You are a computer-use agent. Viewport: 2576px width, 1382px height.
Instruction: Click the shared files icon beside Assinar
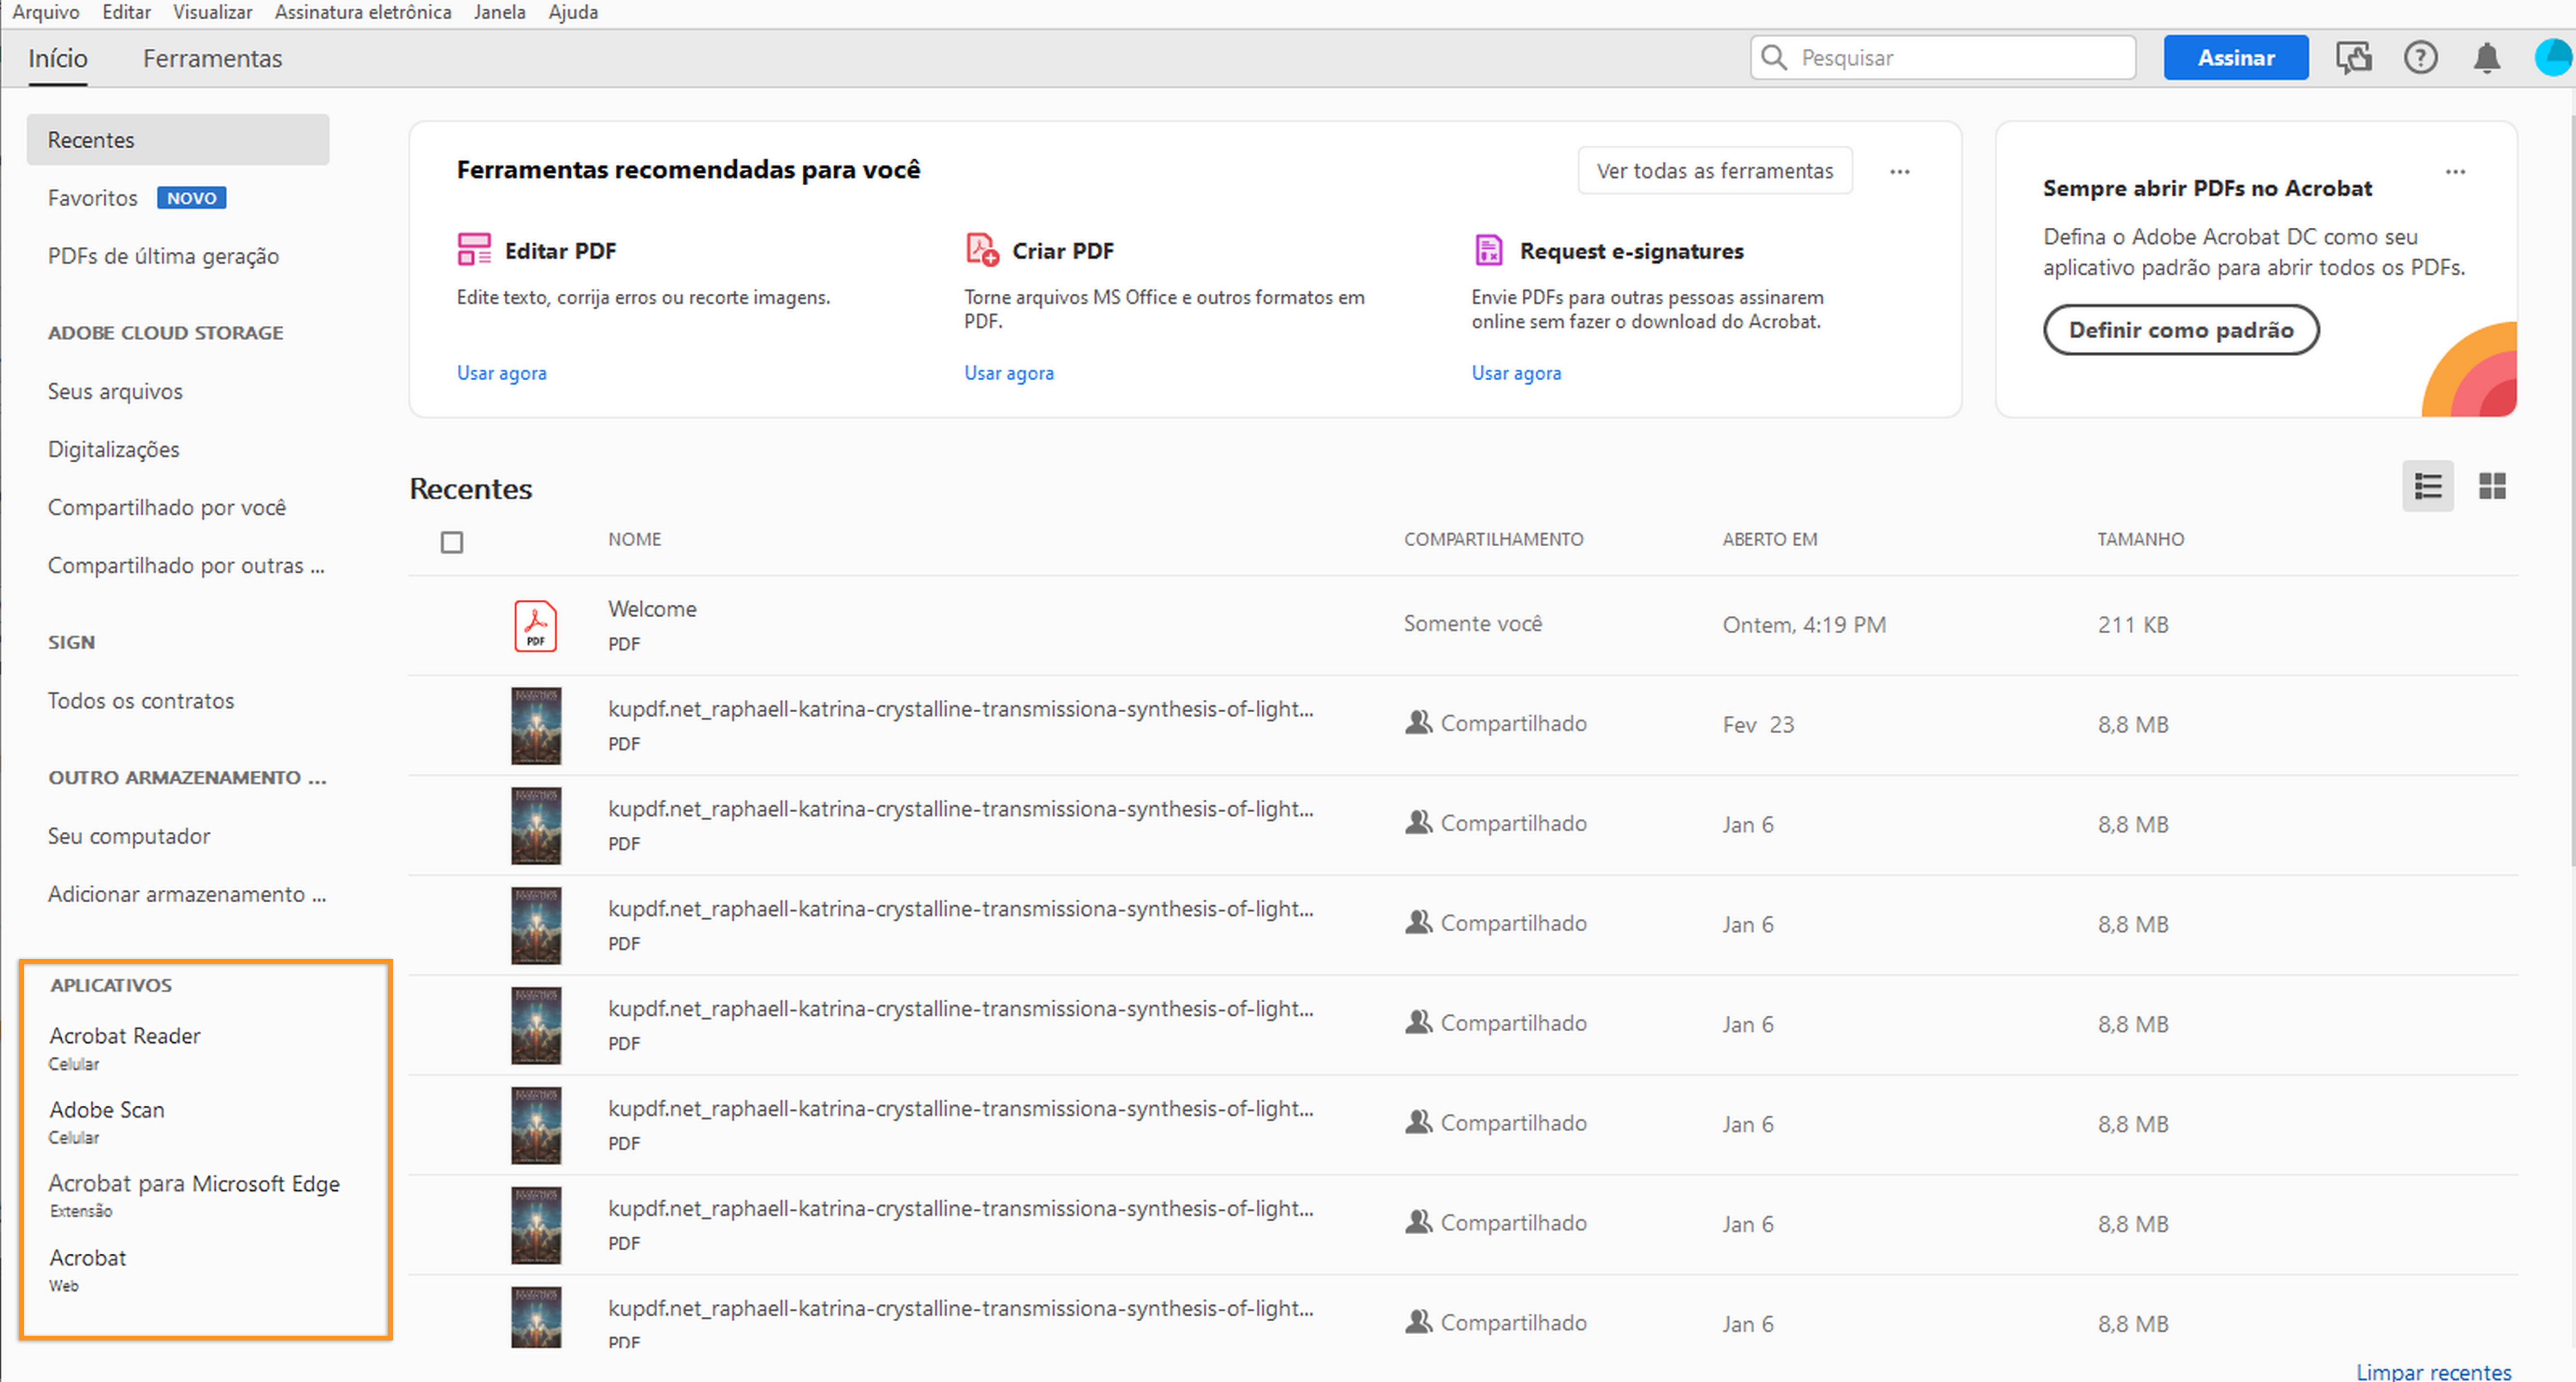coord(2354,58)
